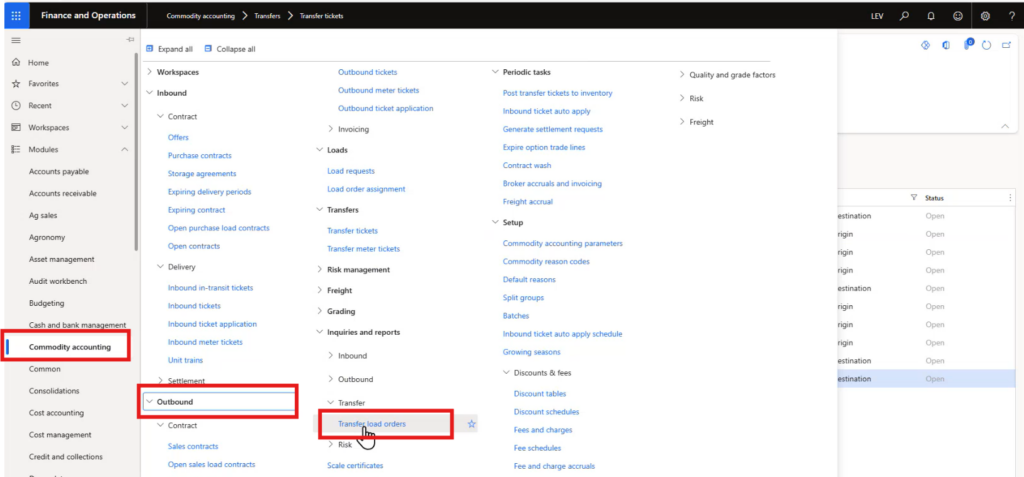Screen dimensions: 1024x477
Task: Select LEV company picker
Action: (x=877, y=16)
